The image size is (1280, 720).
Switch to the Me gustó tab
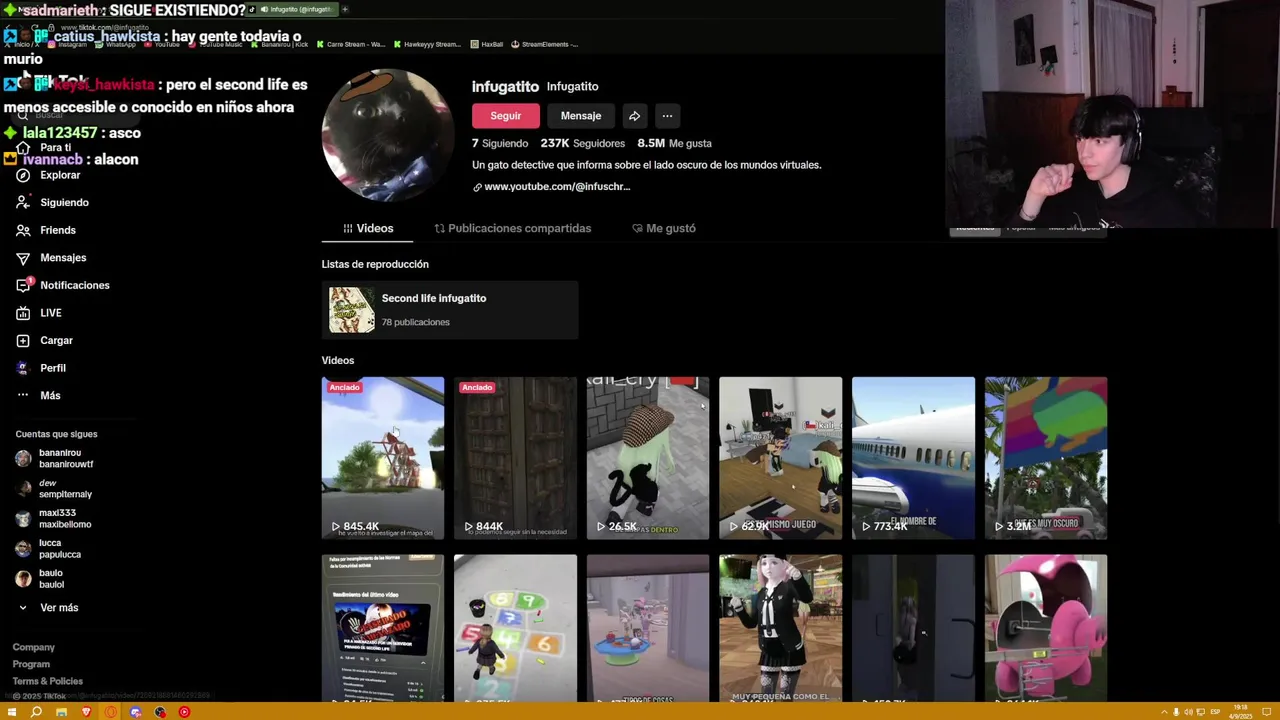(x=664, y=228)
